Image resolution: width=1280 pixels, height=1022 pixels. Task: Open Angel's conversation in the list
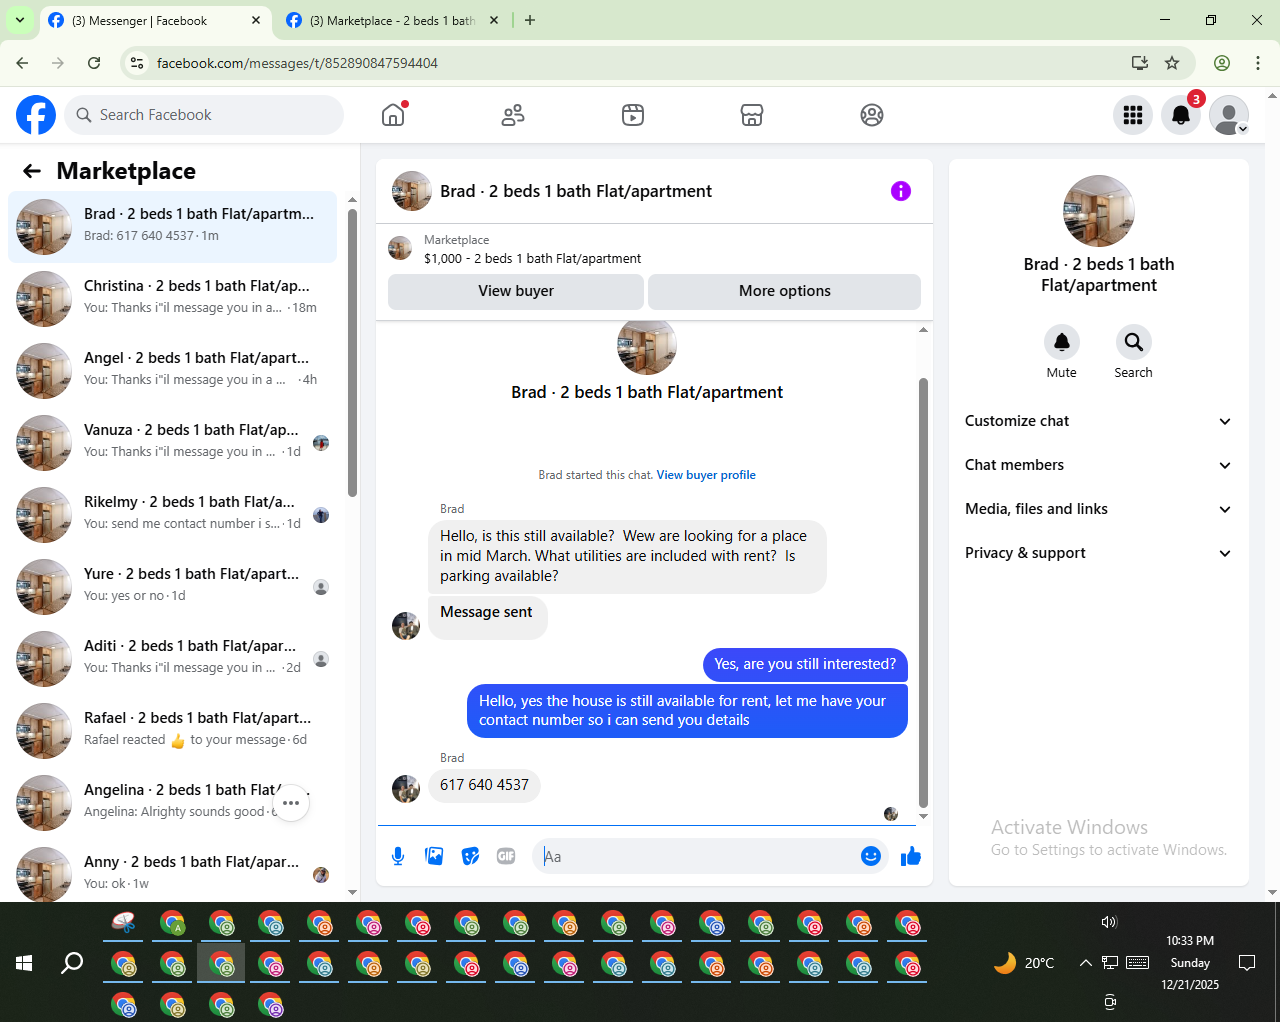click(173, 371)
